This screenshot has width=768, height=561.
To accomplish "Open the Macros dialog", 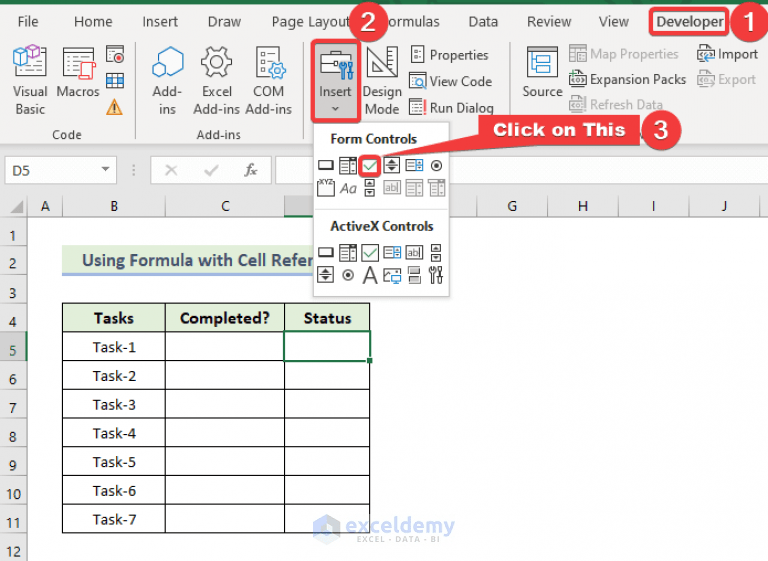I will pos(78,72).
